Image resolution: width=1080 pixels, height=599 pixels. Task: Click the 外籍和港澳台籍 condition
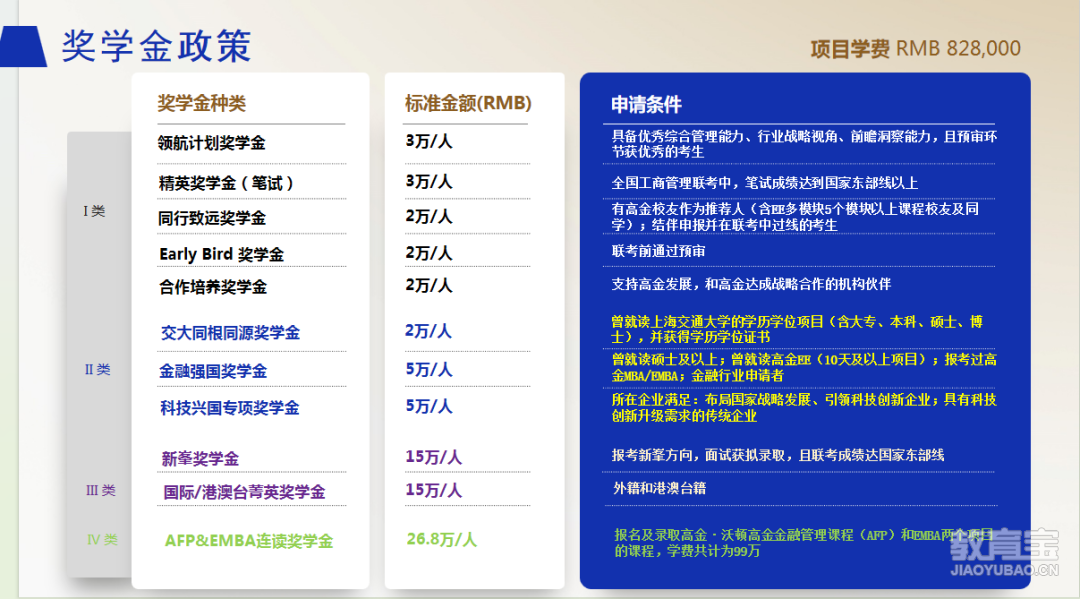(659, 488)
